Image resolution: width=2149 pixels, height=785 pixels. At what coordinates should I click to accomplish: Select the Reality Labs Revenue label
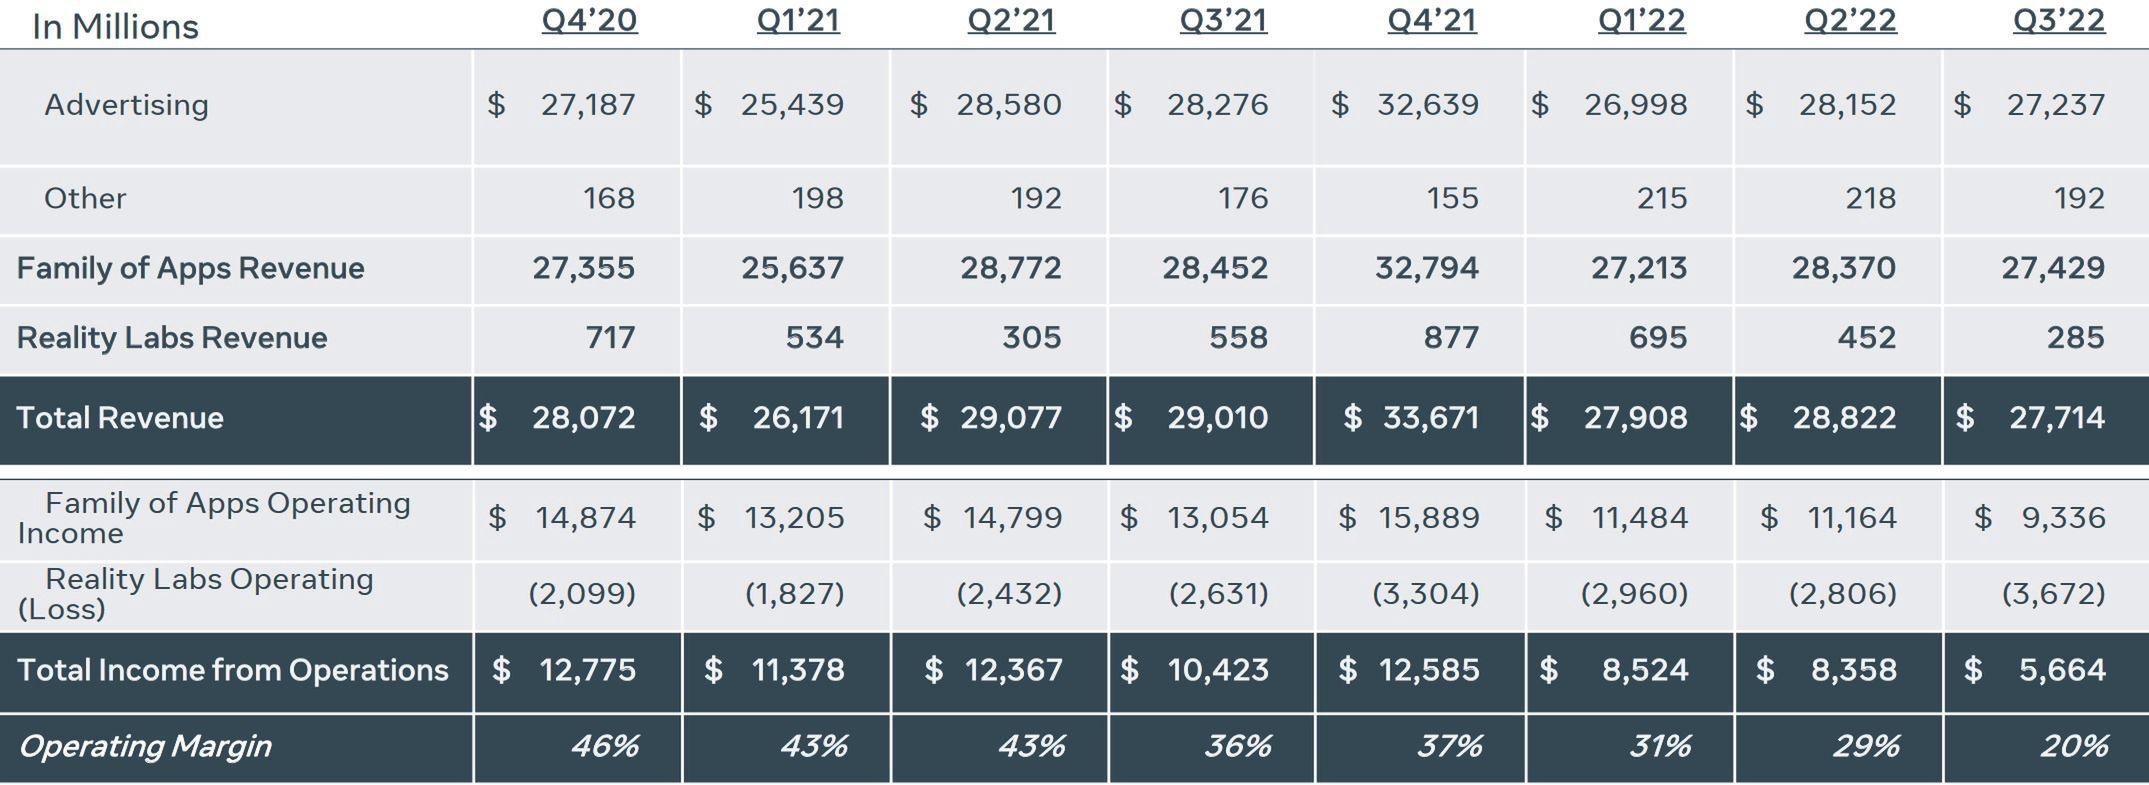coord(171,338)
